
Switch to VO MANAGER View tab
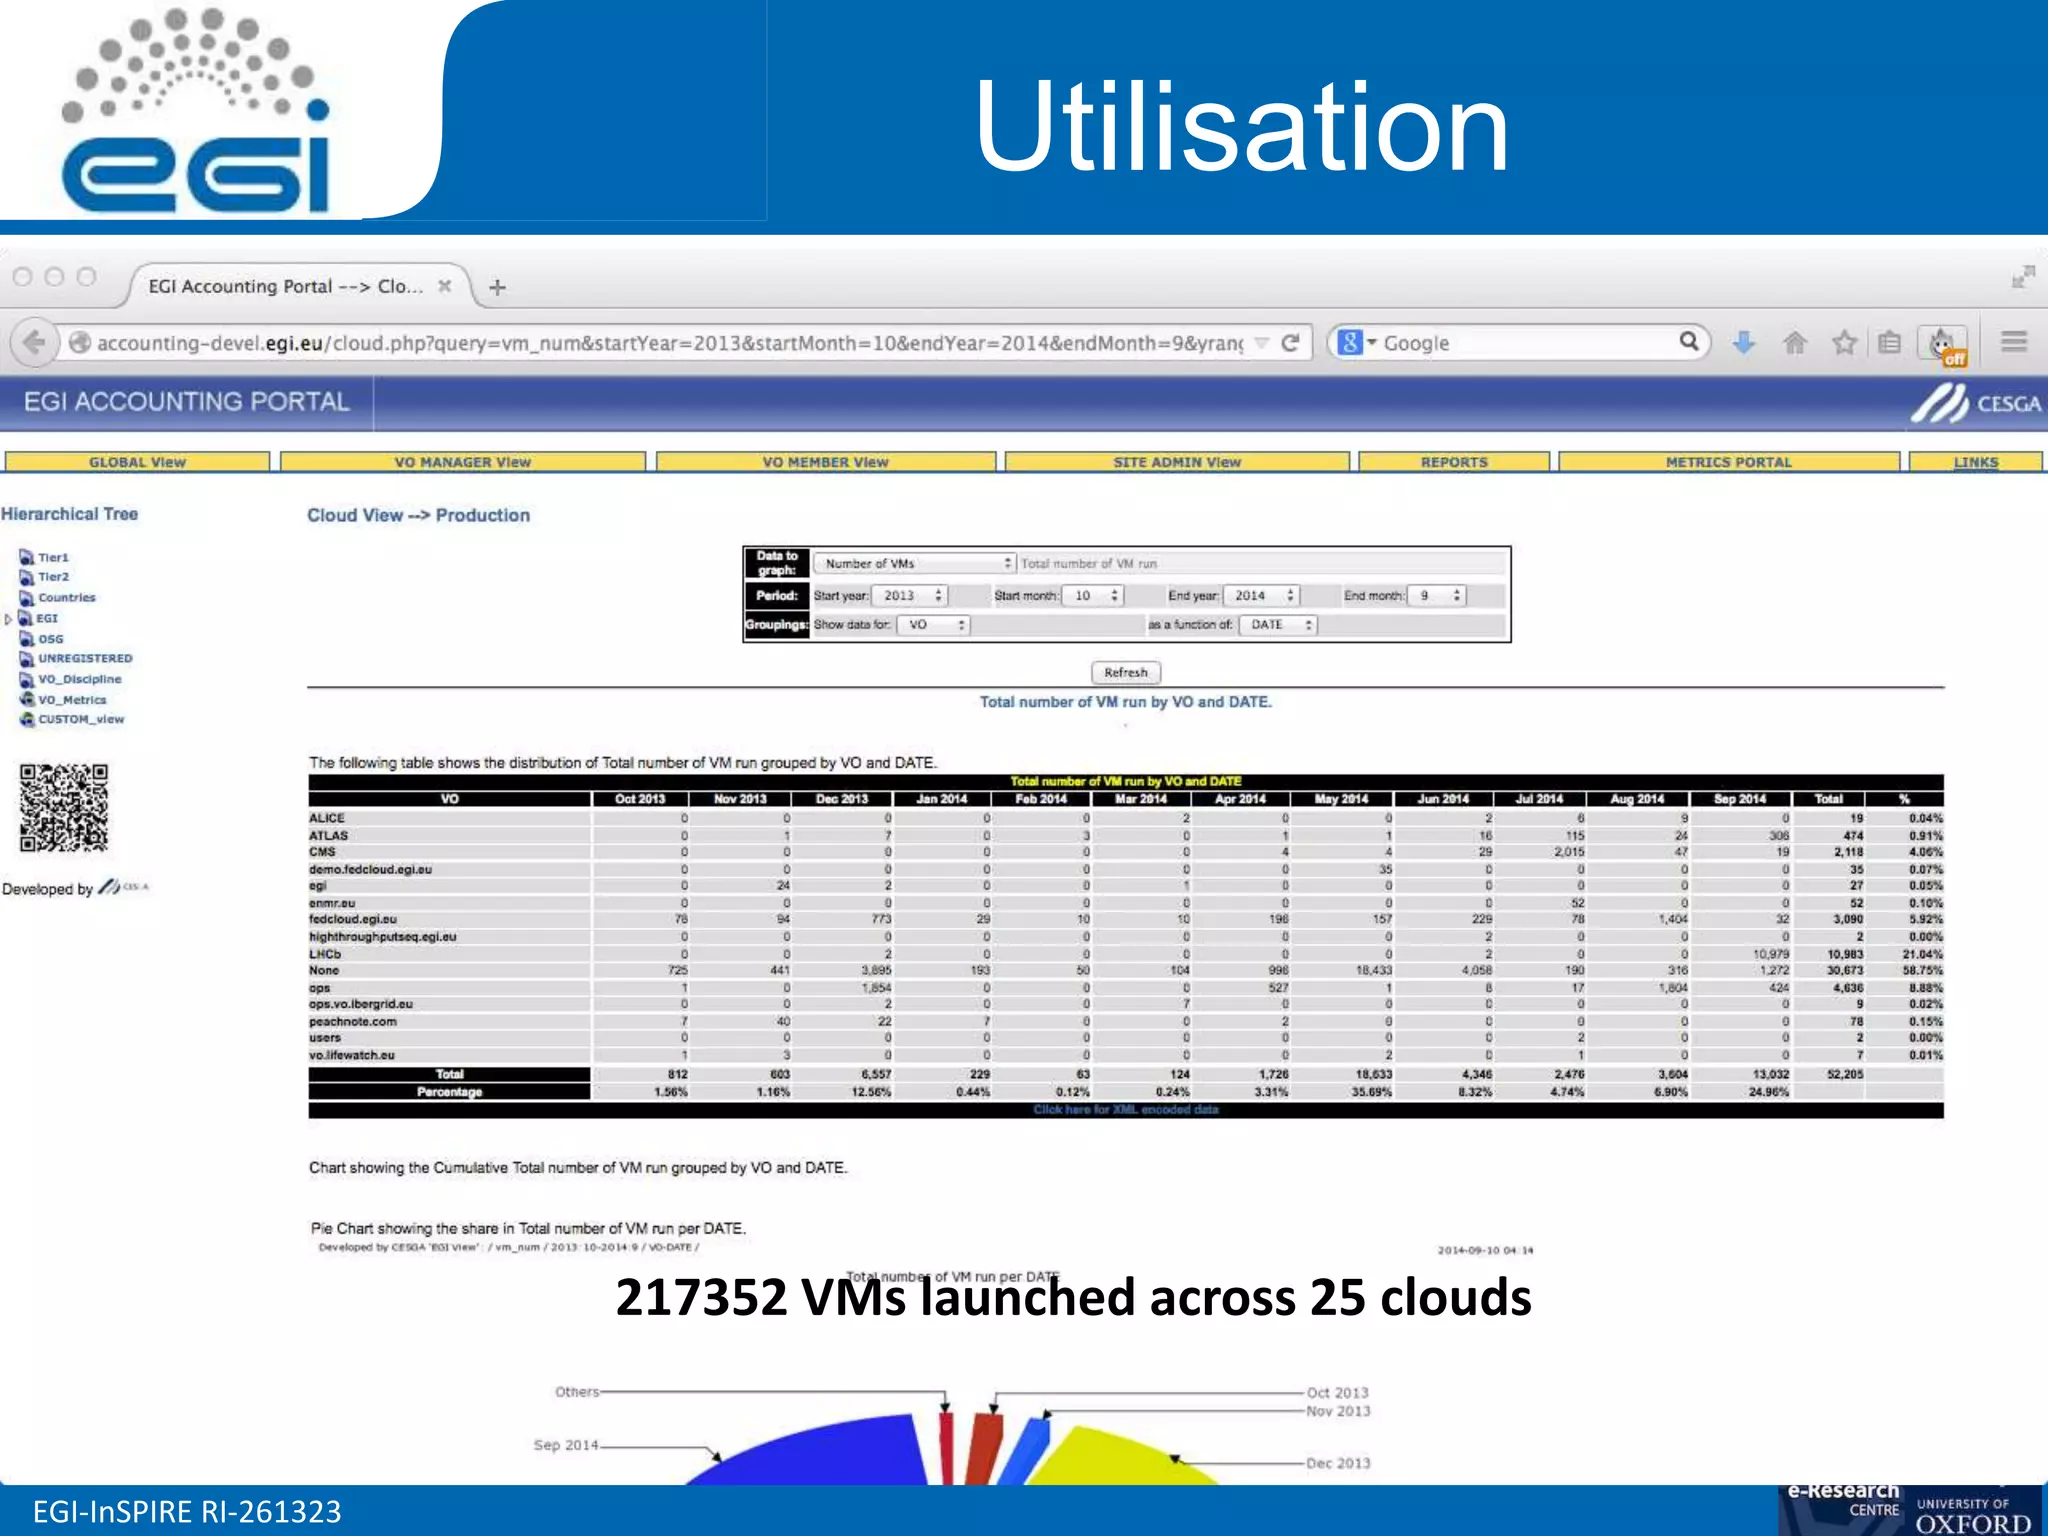462,462
